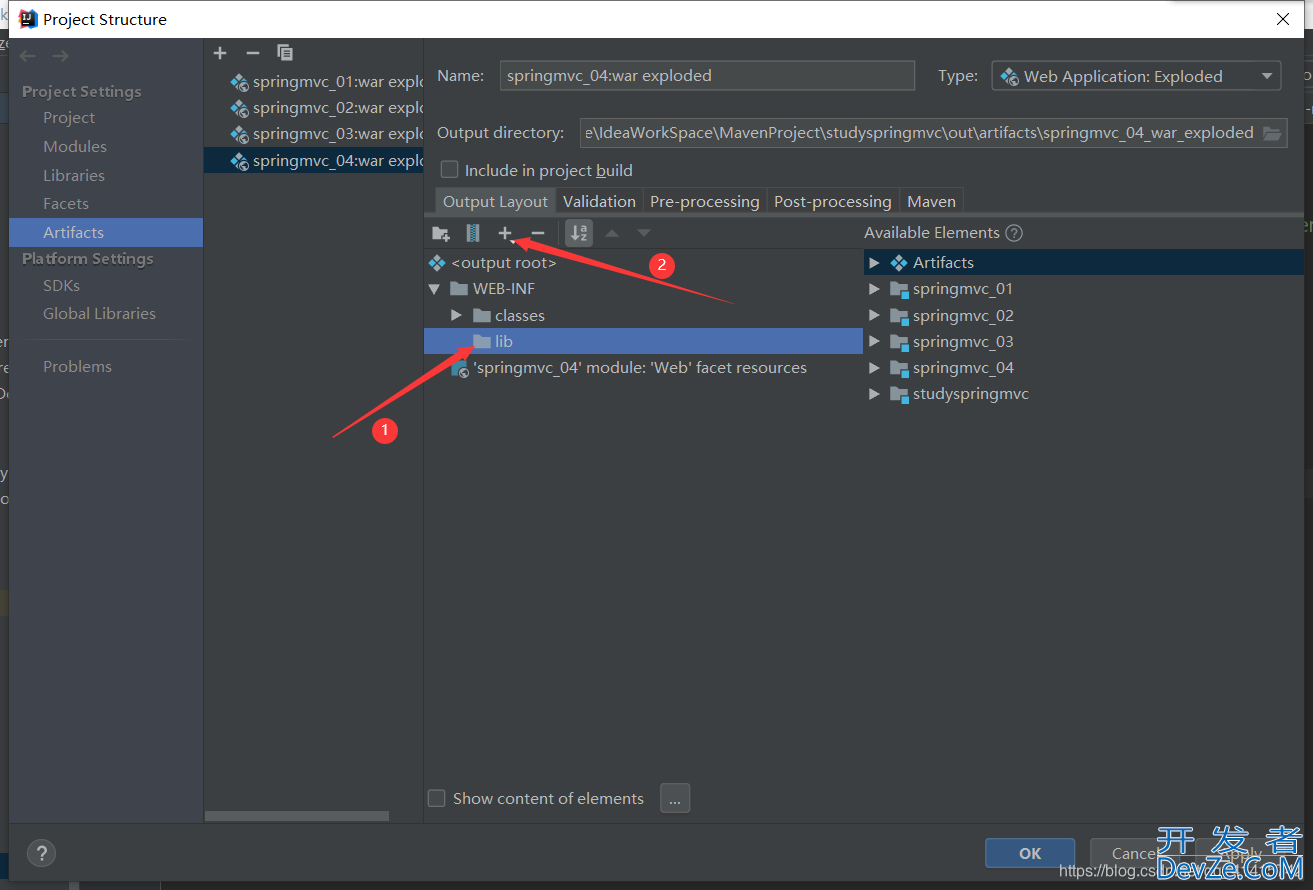Open Problems in the sidebar
The height and width of the screenshot is (890, 1313).
(x=77, y=367)
